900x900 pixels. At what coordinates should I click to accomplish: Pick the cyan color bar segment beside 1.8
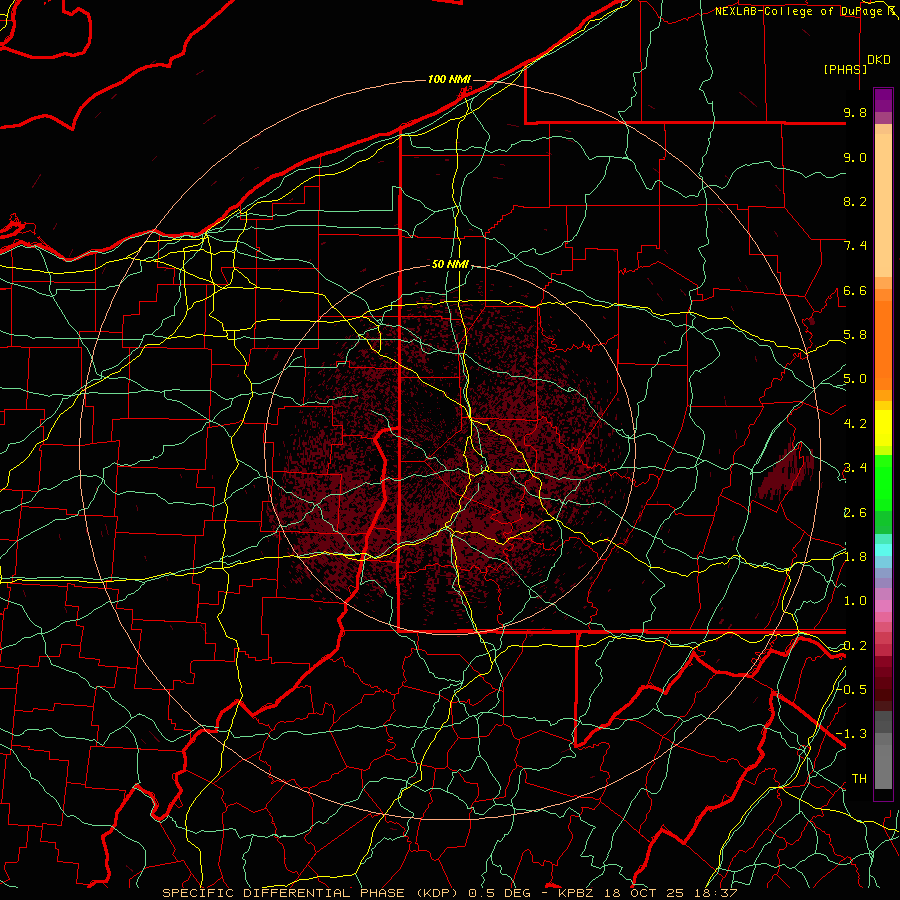883,550
